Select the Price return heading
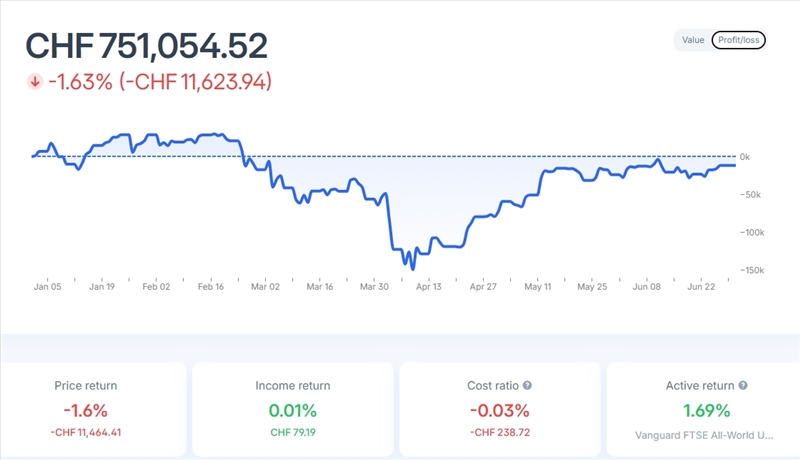Image resolution: width=800 pixels, height=460 pixels. [85, 385]
